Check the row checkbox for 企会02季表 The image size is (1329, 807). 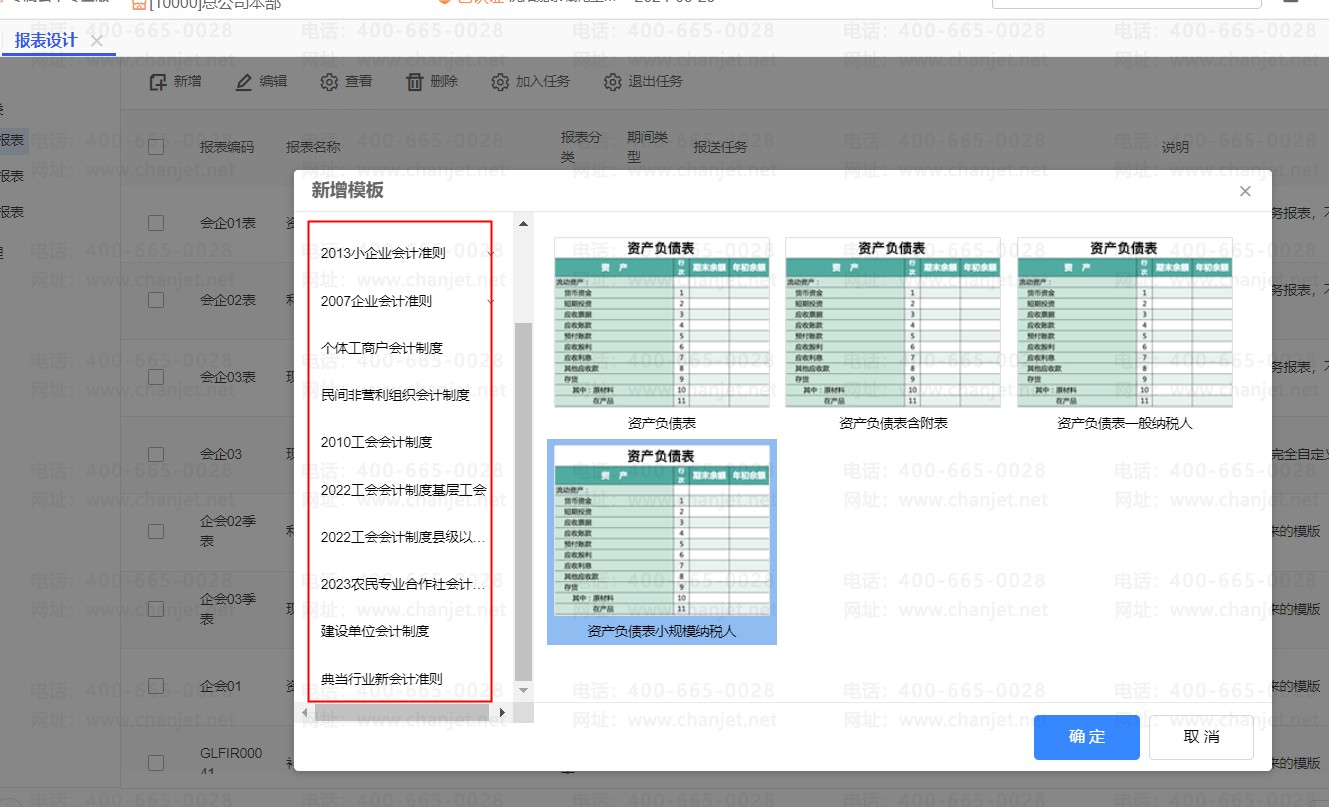156,531
